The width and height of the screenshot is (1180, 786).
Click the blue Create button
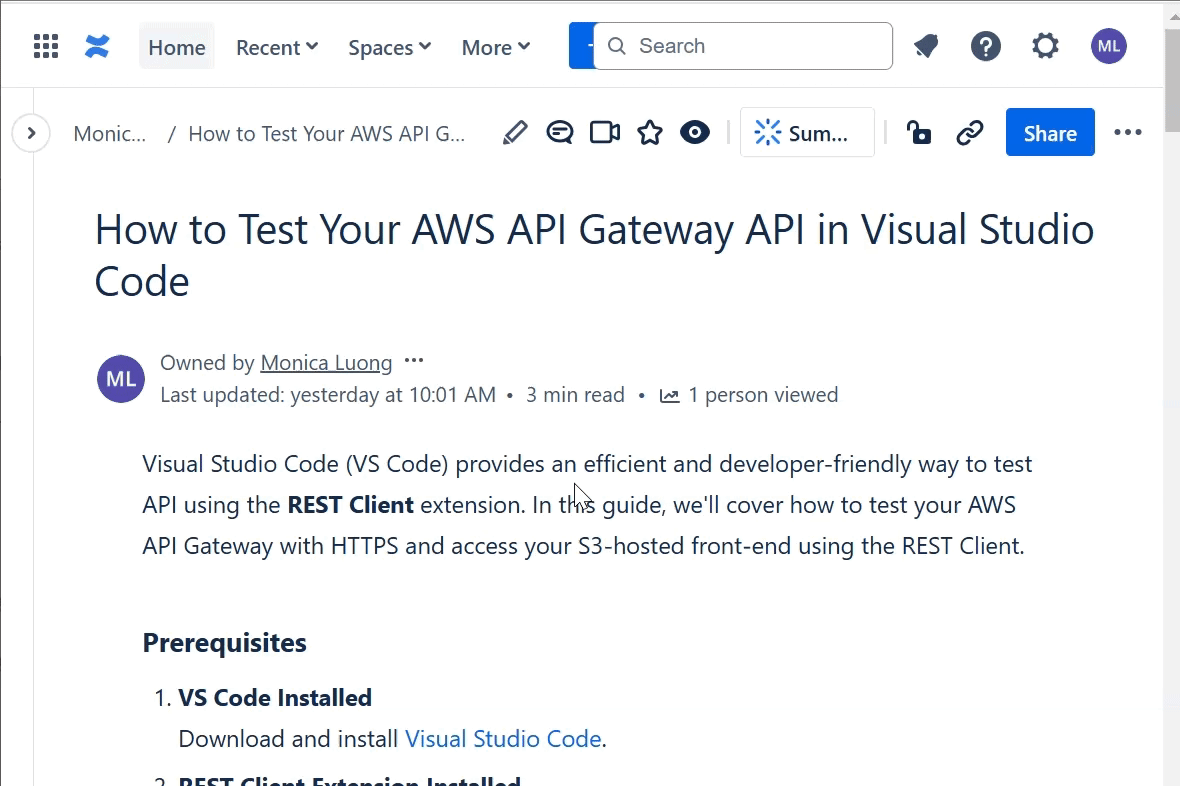[x=582, y=46]
